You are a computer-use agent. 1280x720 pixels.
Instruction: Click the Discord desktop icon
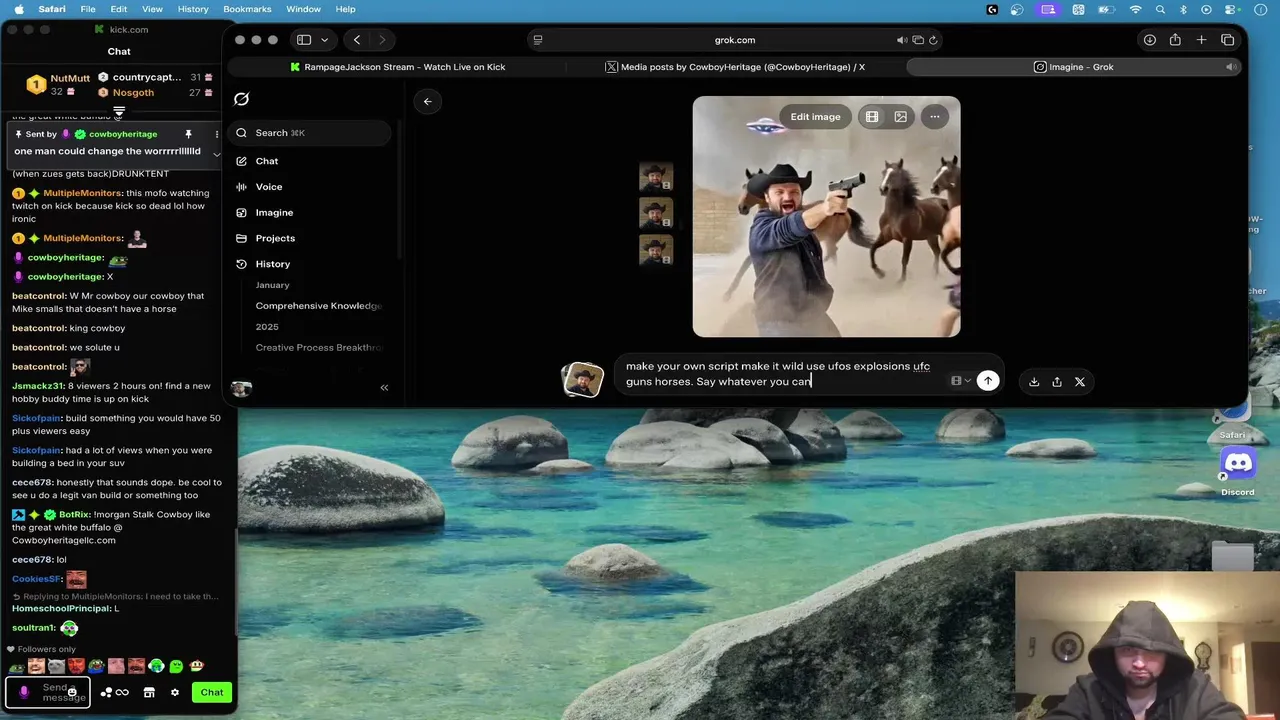pos(1238,465)
